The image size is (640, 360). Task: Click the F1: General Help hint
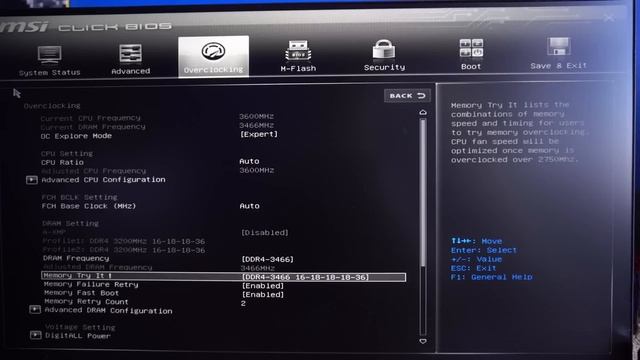coord(491,277)
